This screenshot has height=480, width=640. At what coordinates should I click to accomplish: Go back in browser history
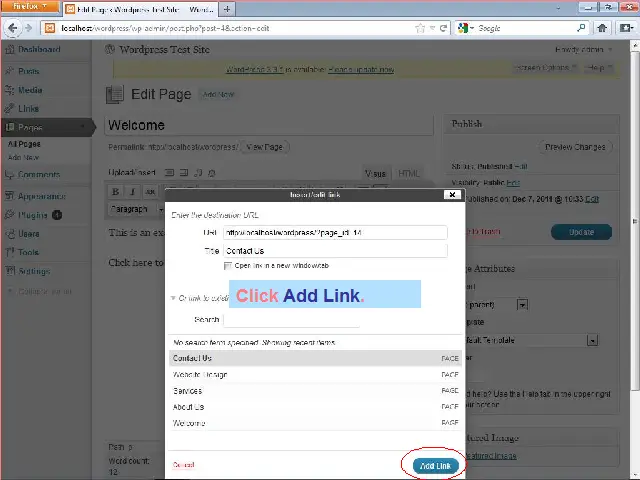(x=13, y=28)
